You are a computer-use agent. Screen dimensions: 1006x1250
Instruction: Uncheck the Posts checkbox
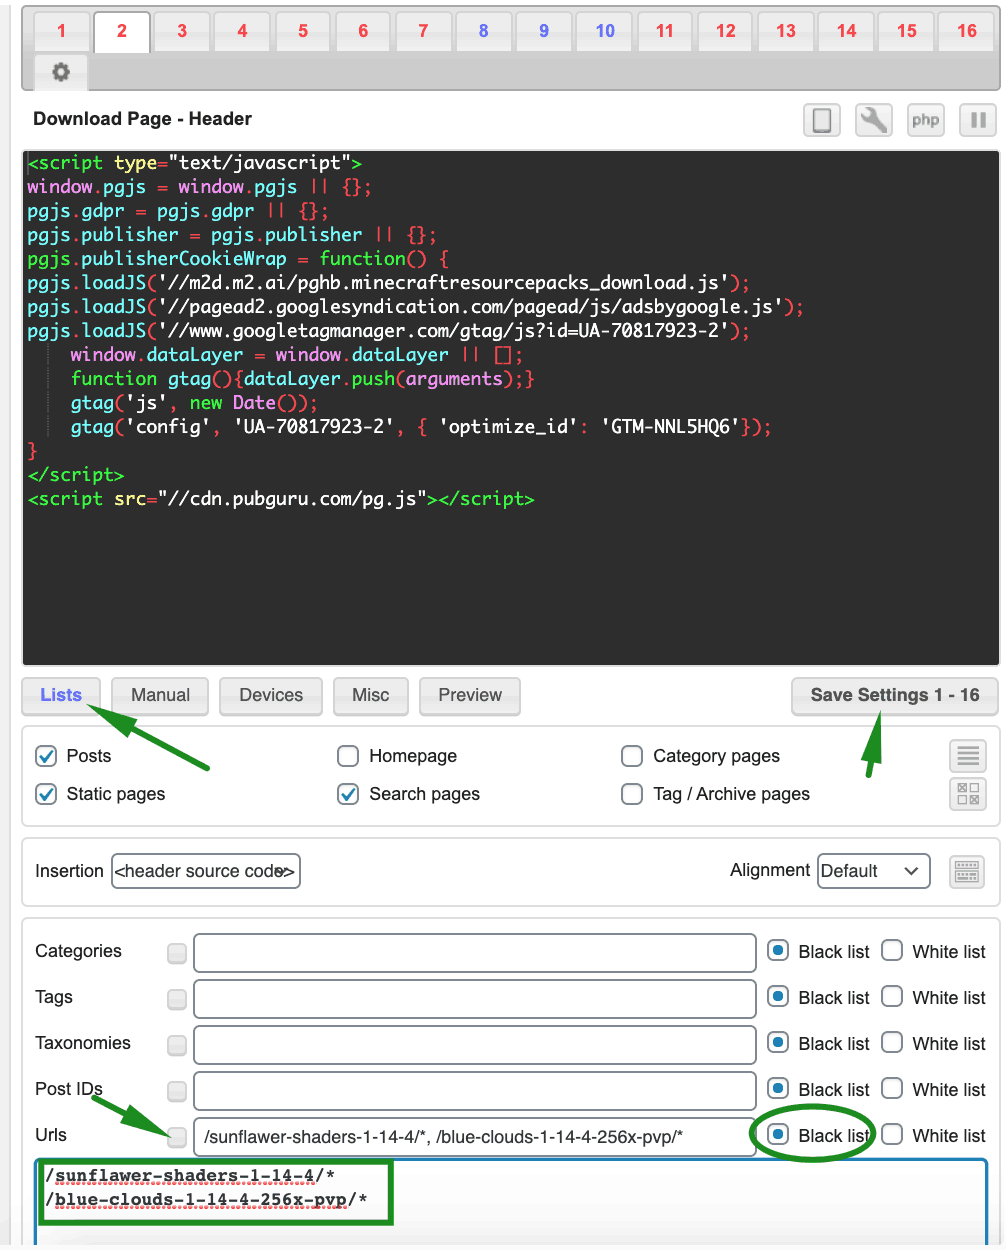(46, 756)
